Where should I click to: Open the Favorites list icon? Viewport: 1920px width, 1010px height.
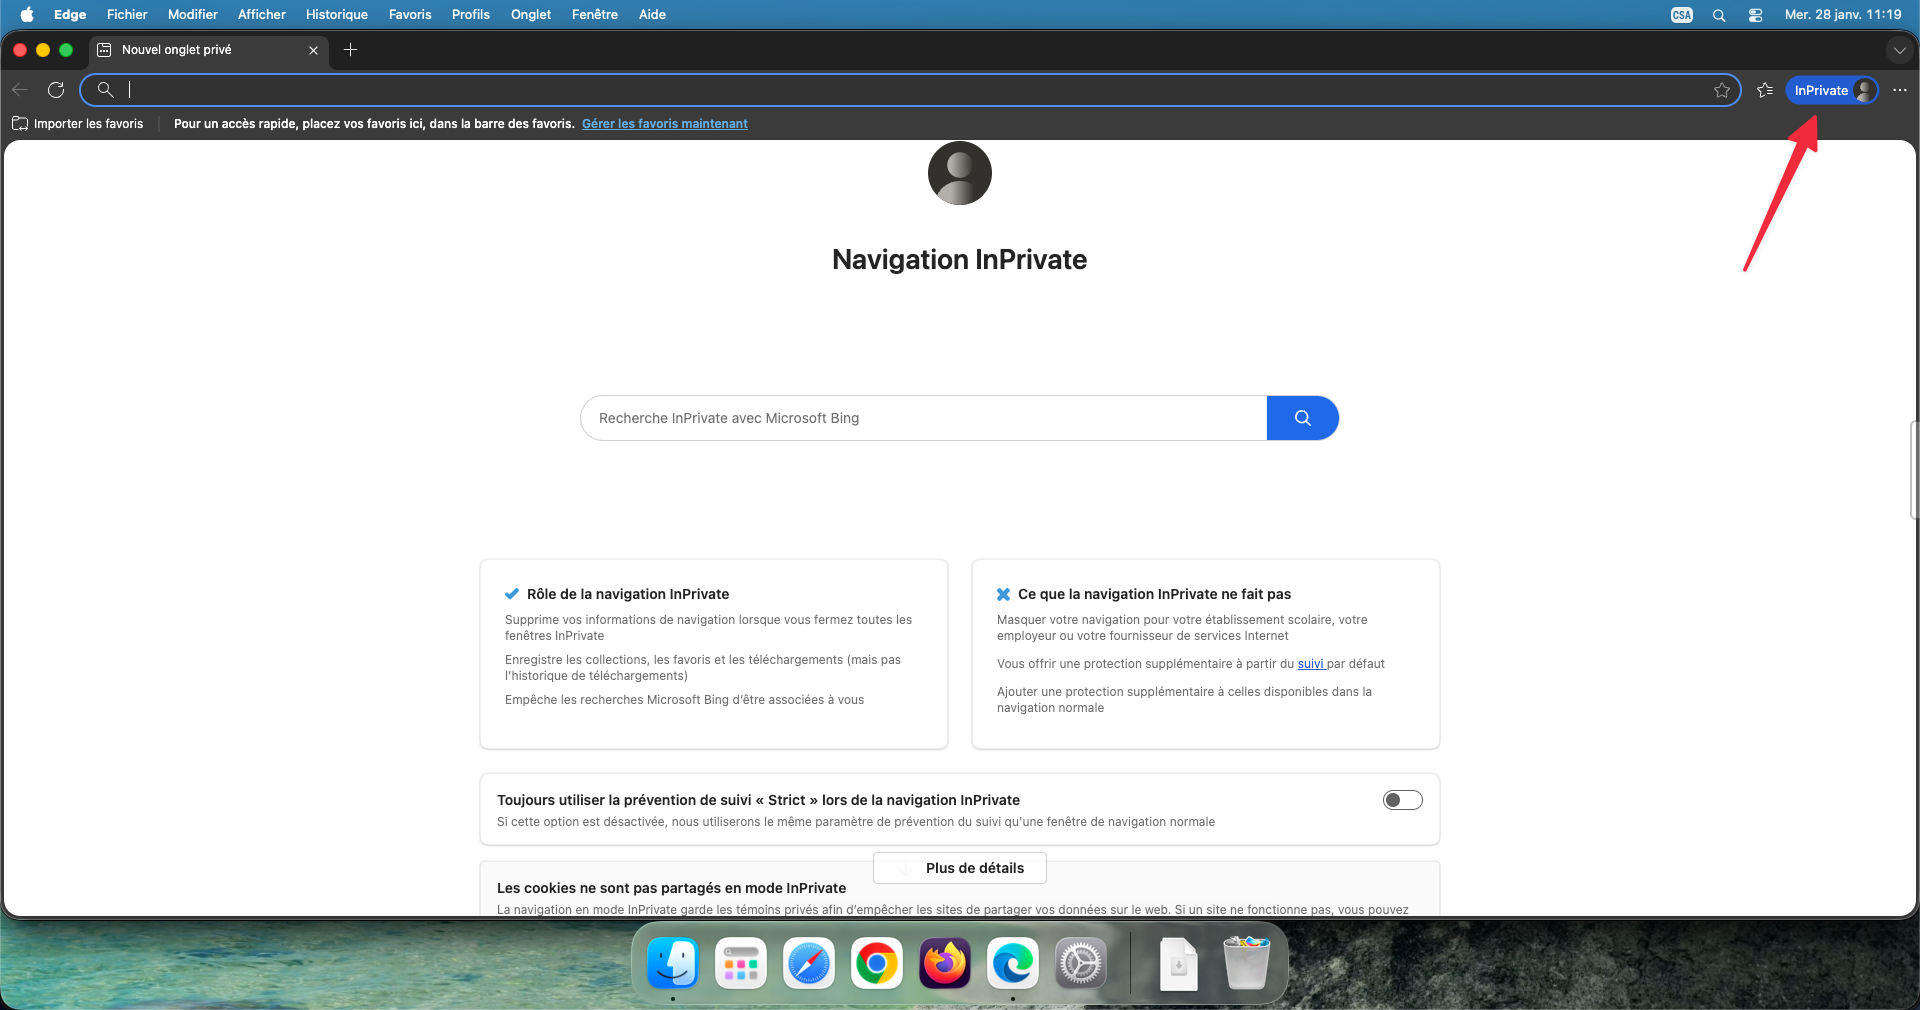[1765, 90]
